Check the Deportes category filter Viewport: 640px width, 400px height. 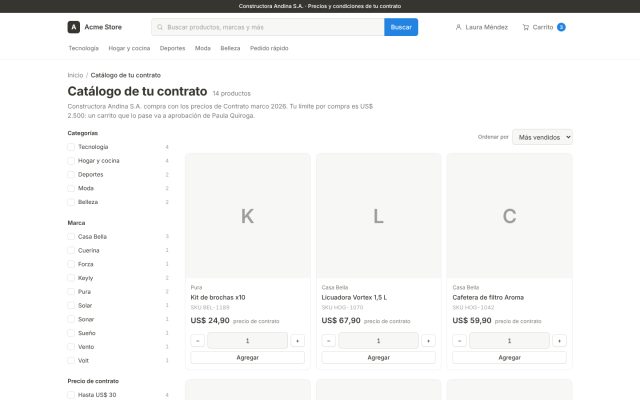click(x=71, y=174)
